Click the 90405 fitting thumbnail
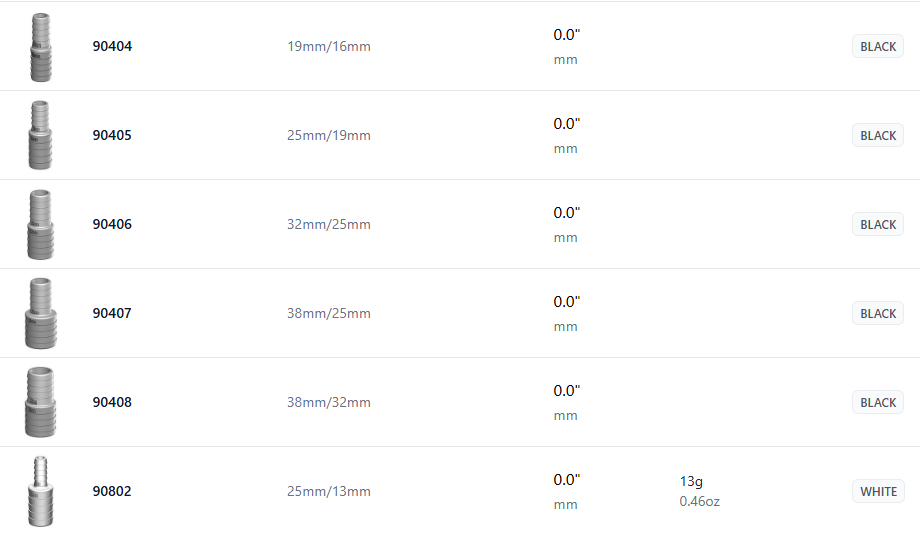Screen dimensions: 920x542 point(40,135)
